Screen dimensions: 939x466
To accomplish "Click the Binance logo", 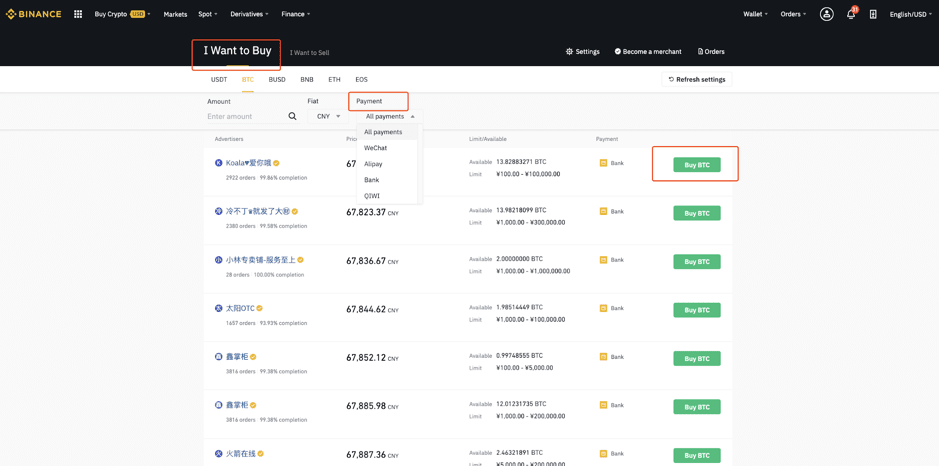I will (34, 14).
